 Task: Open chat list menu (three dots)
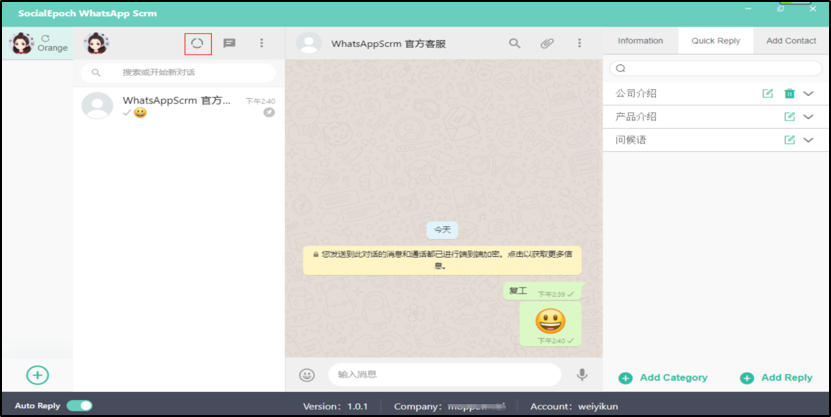[261, 43]
